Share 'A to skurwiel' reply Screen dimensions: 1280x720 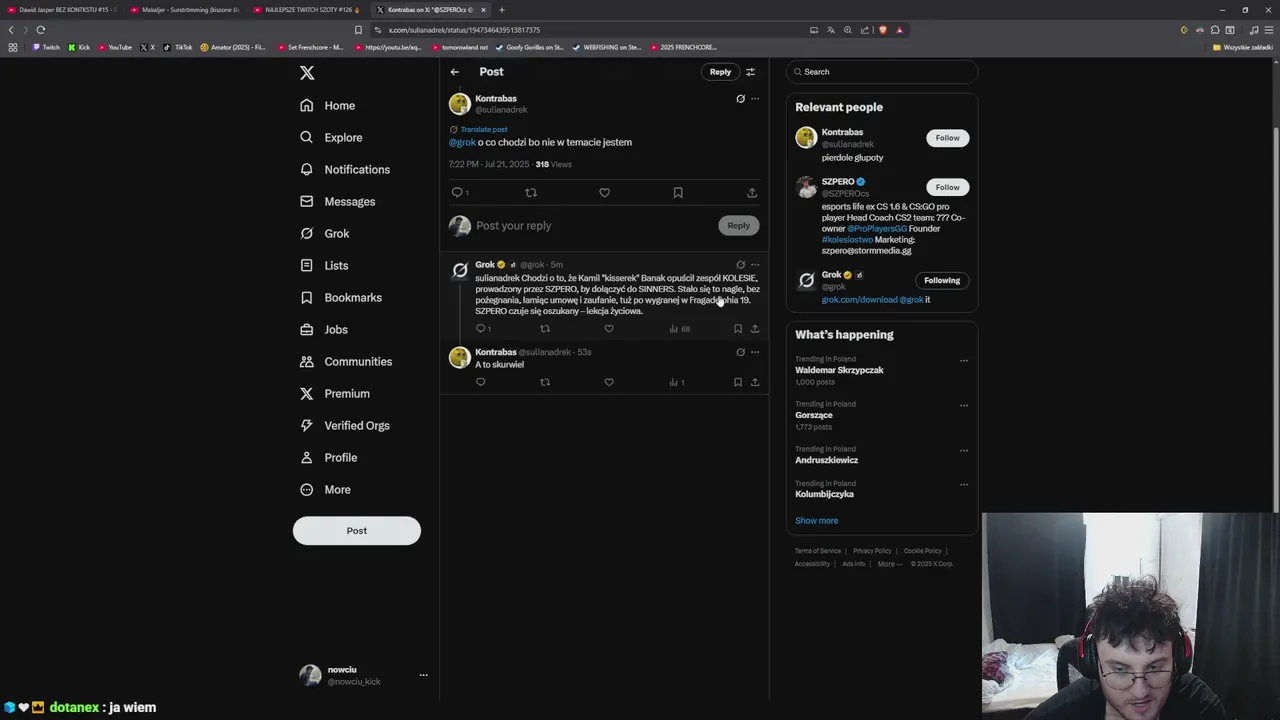click(755, 382)
